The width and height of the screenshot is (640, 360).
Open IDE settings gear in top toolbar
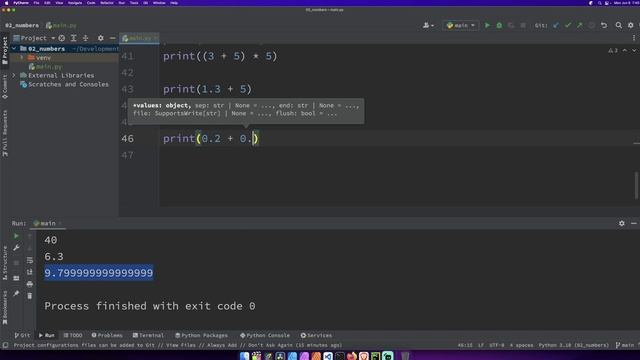click(x=631, y=25)
